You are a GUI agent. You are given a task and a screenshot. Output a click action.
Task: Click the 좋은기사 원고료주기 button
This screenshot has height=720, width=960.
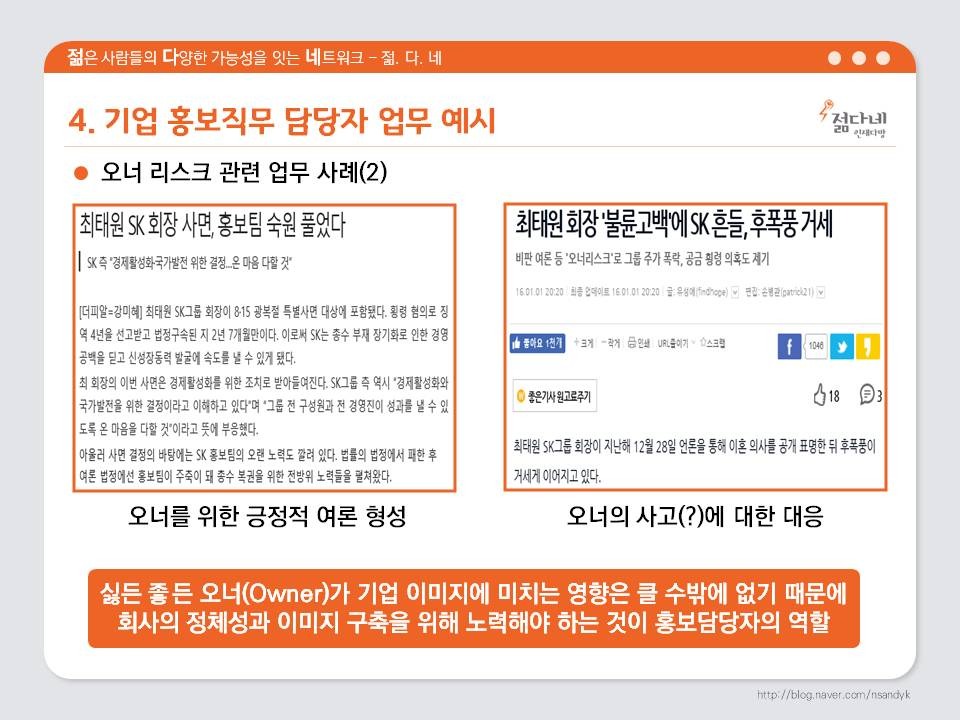pyautogui.click(x=554, y=396)
